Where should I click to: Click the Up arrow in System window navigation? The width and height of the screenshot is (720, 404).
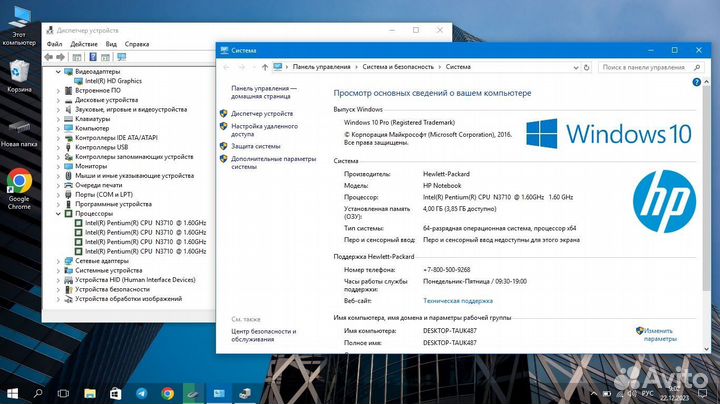pos(264,67)
